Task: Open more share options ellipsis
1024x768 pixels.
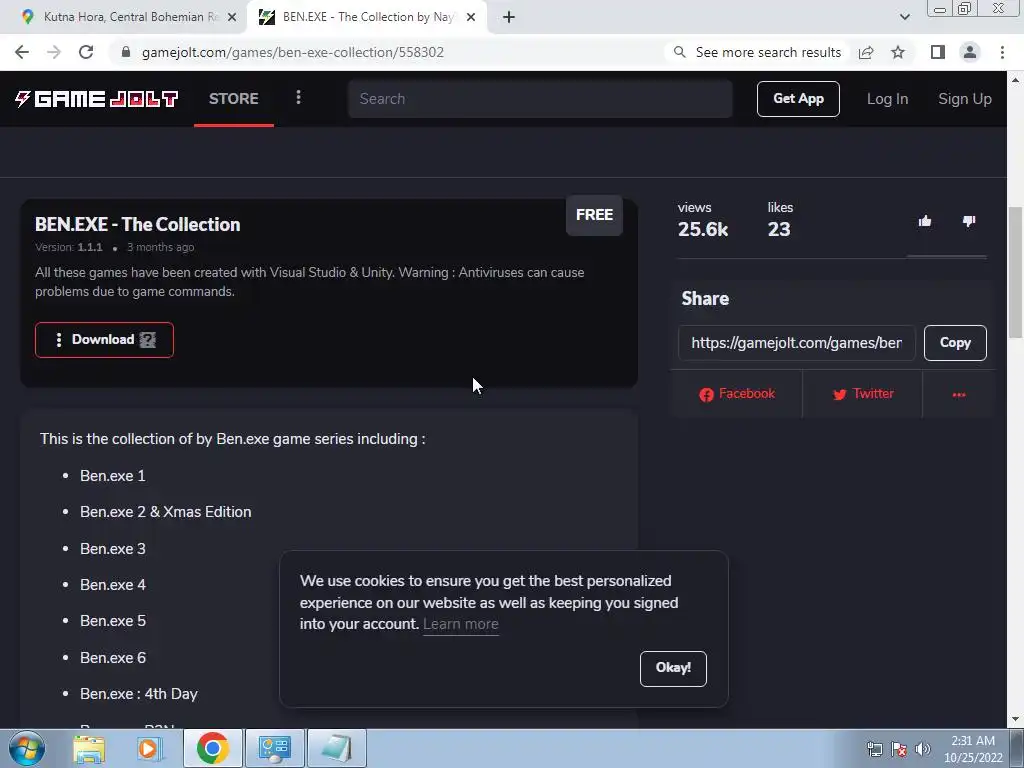Action: click(x=959, y=394)
